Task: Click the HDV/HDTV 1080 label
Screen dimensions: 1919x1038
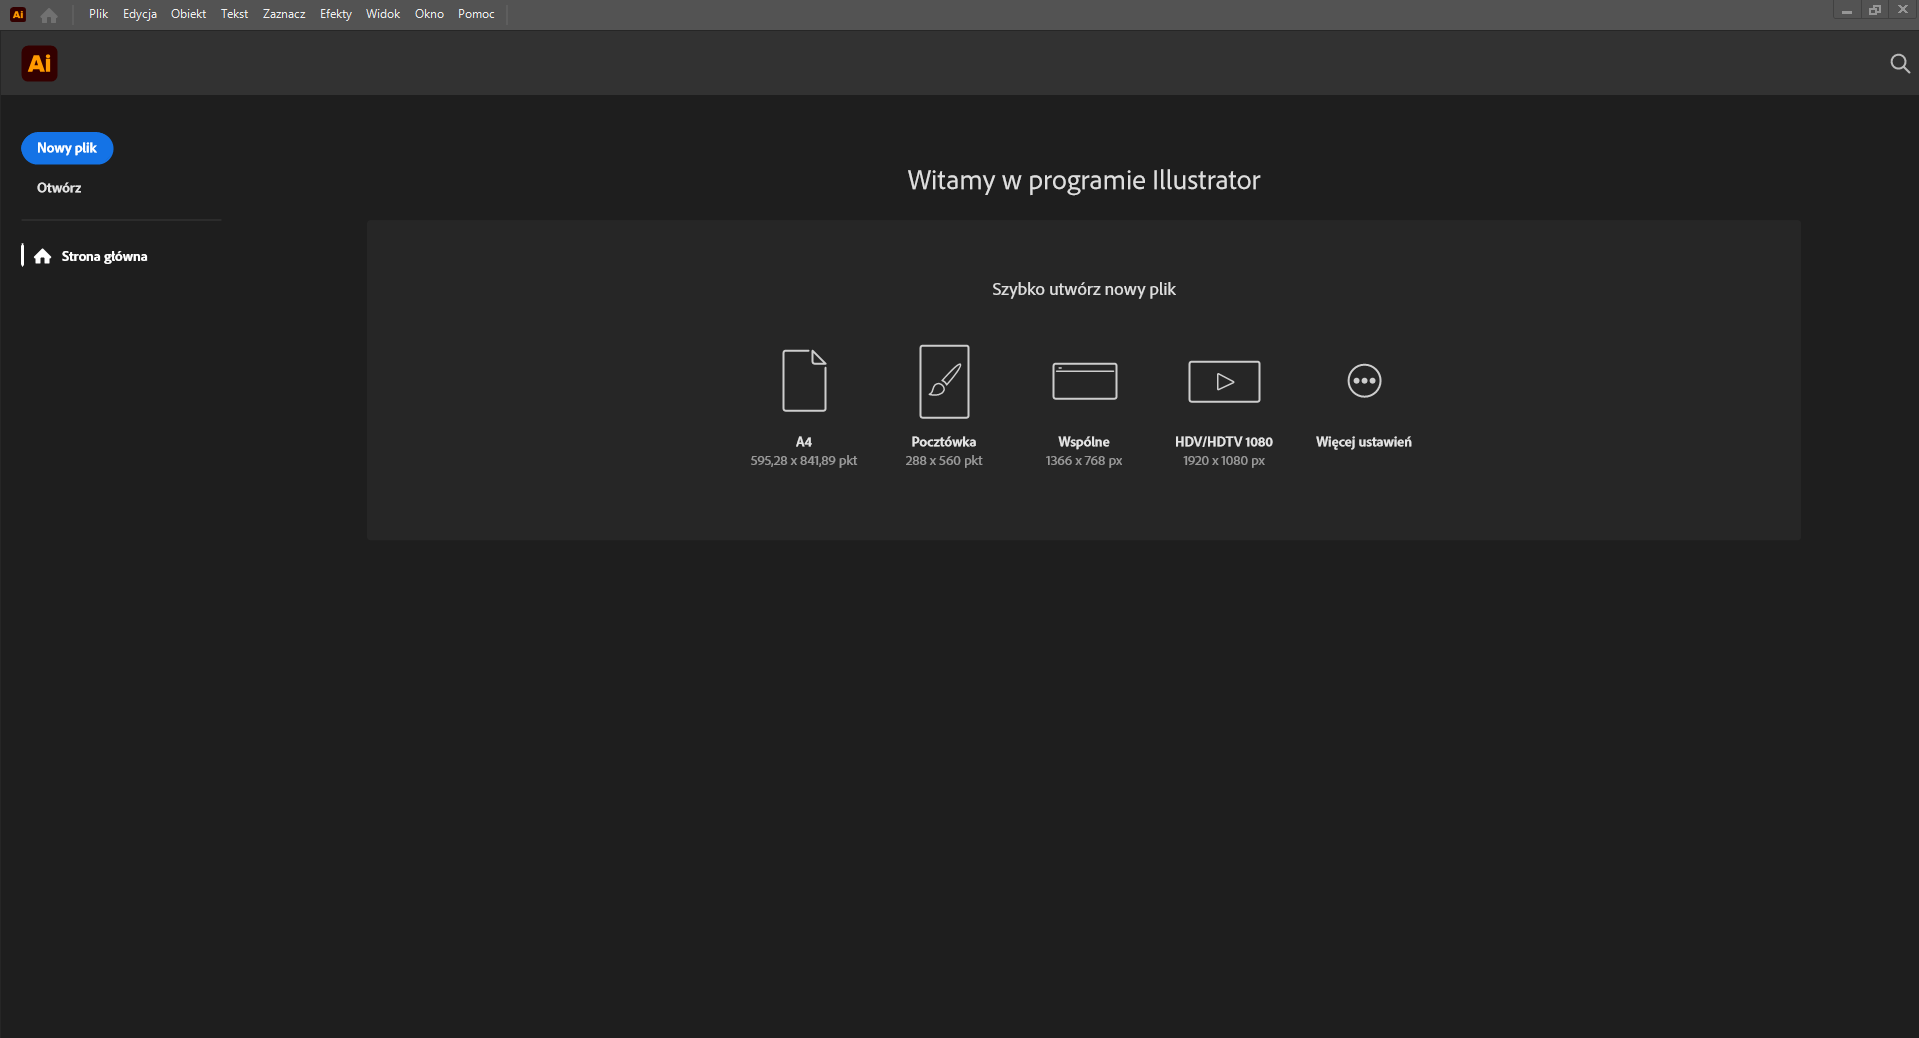Action: click(1224, 442)
